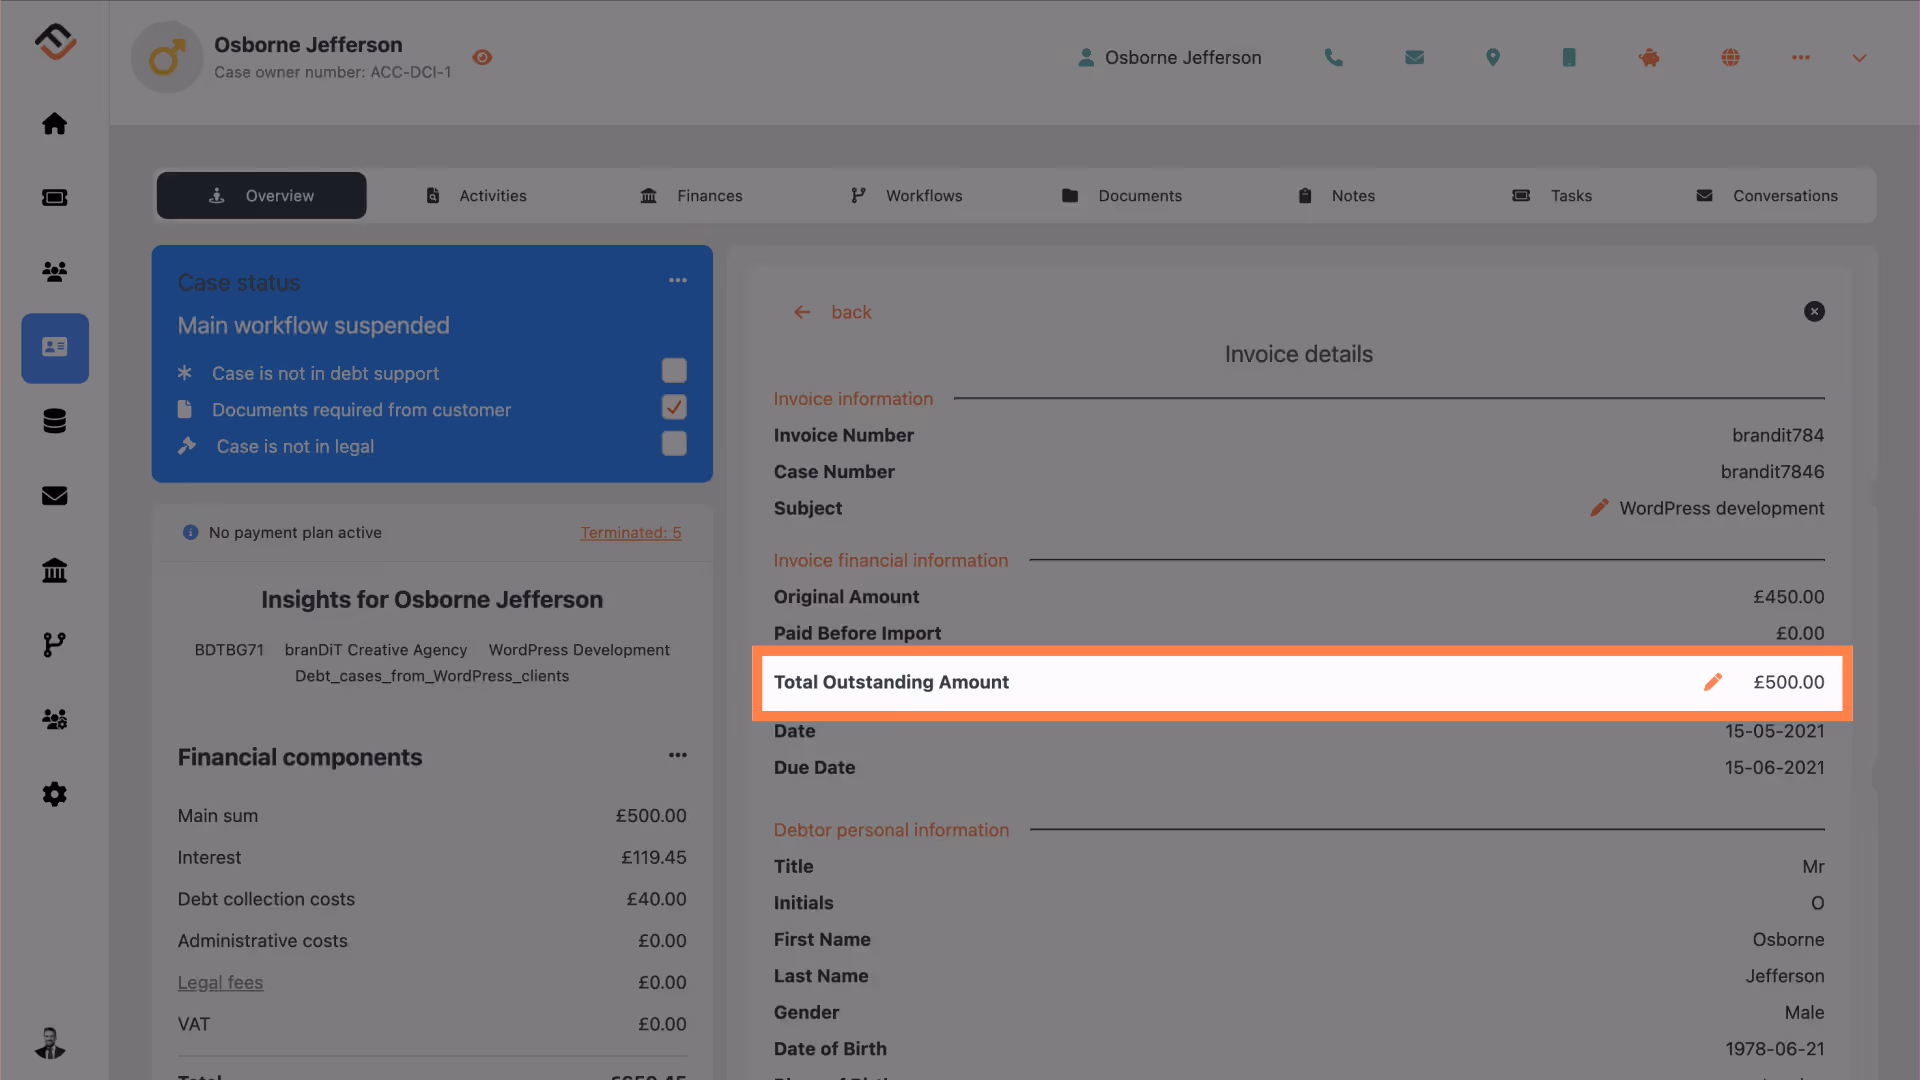Open Financial components three-dot menu
This screenshot has width=1920, height=1080.
coord(678,756)
